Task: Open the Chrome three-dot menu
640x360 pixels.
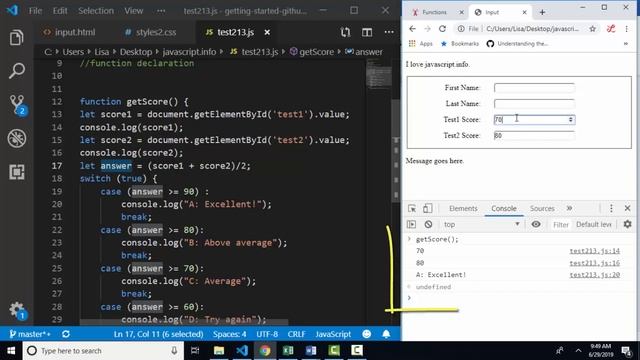Action: pos(627,29)
